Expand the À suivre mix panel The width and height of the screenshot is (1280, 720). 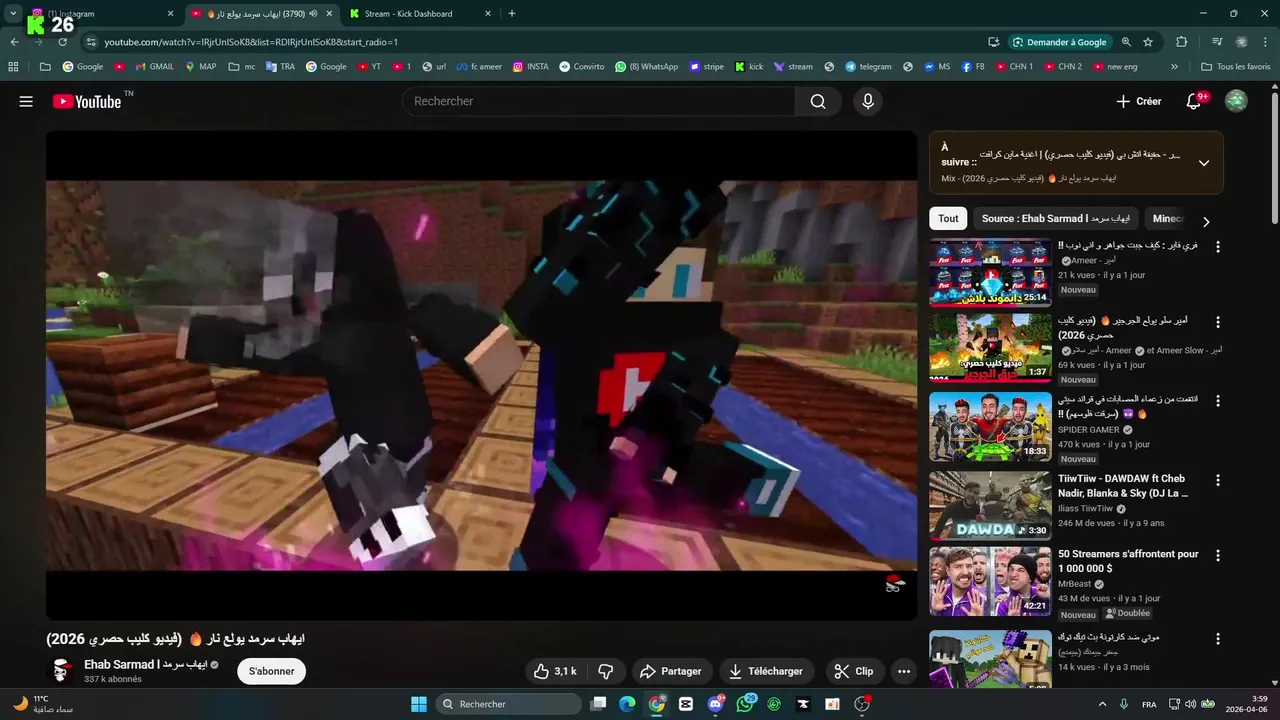[x=1204, y=163]
